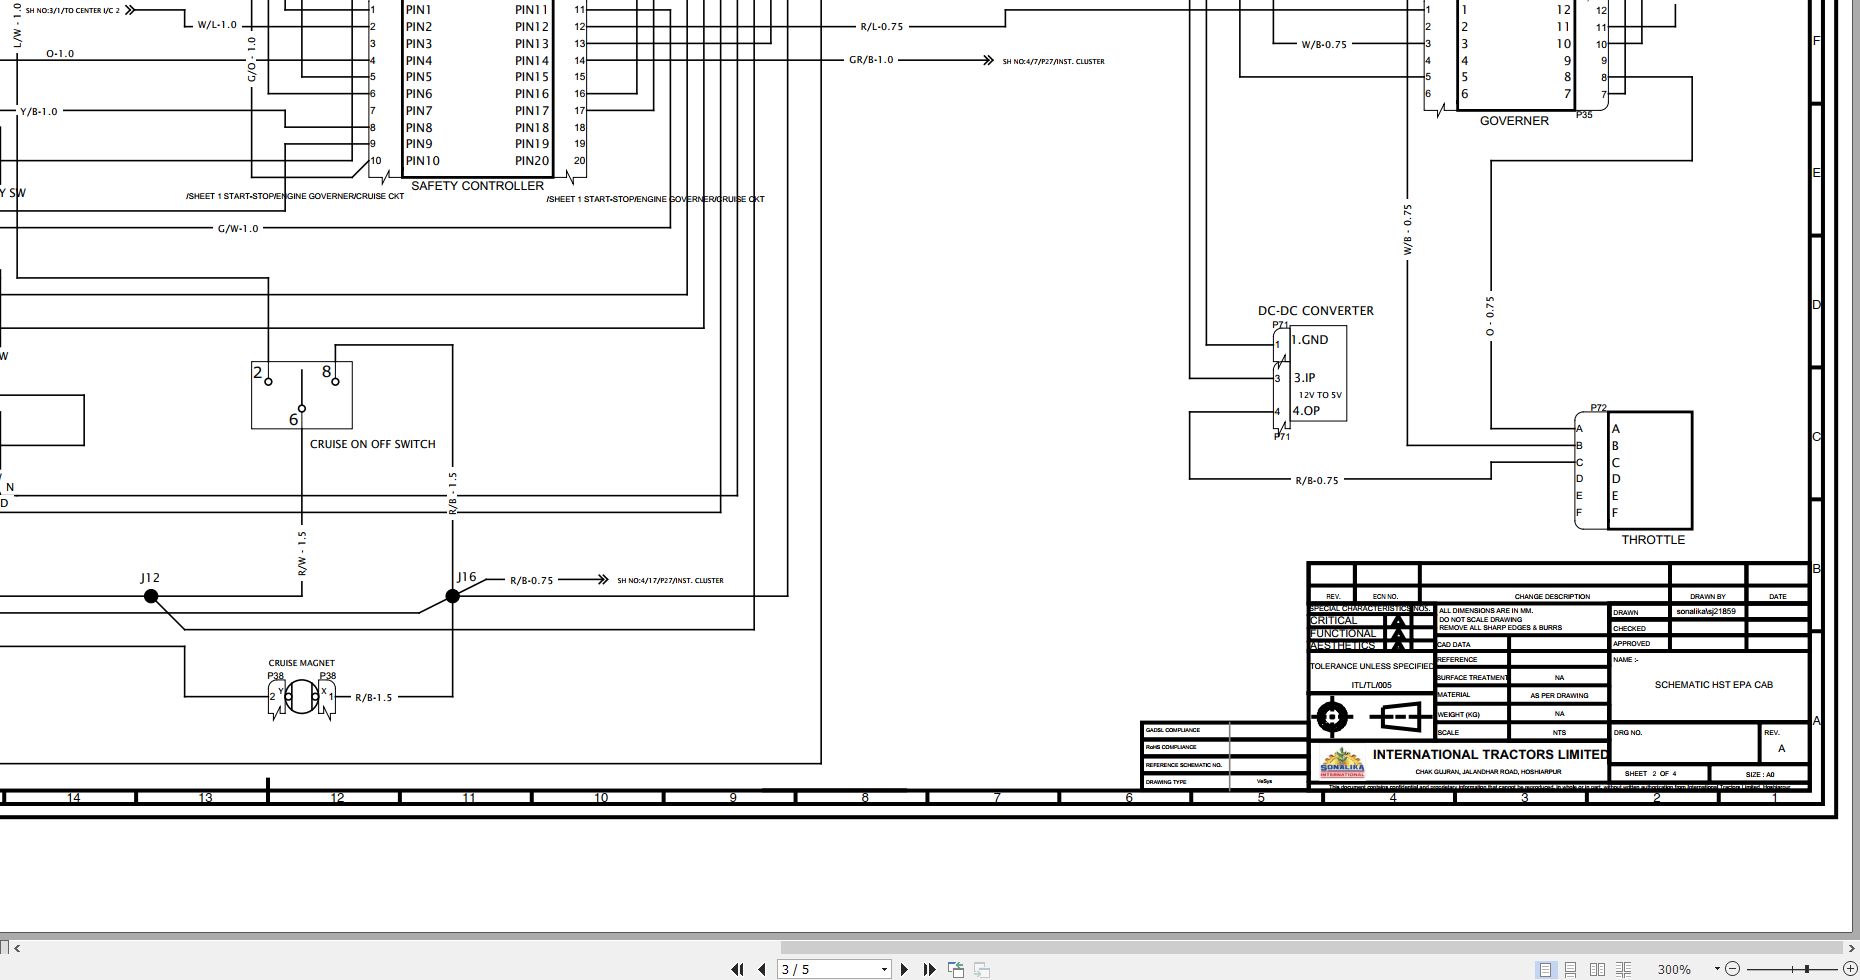Jump to the last page
The image size is (1860, 980).
point(929,969)
